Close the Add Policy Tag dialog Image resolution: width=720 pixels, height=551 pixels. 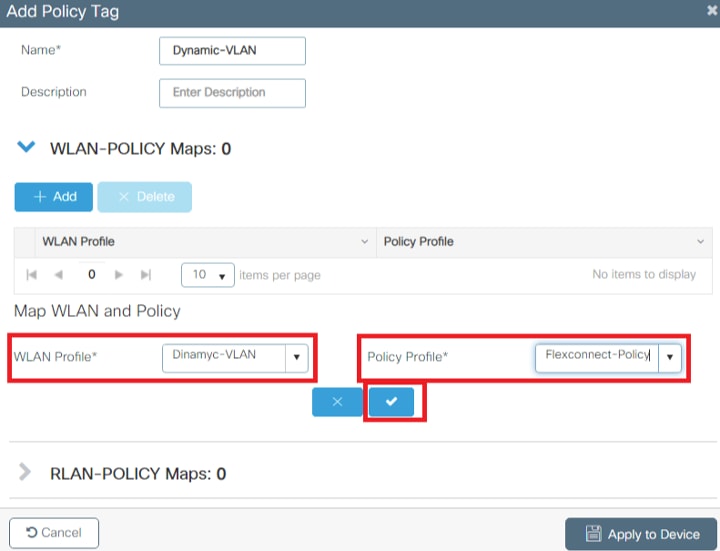click(711, 11)
